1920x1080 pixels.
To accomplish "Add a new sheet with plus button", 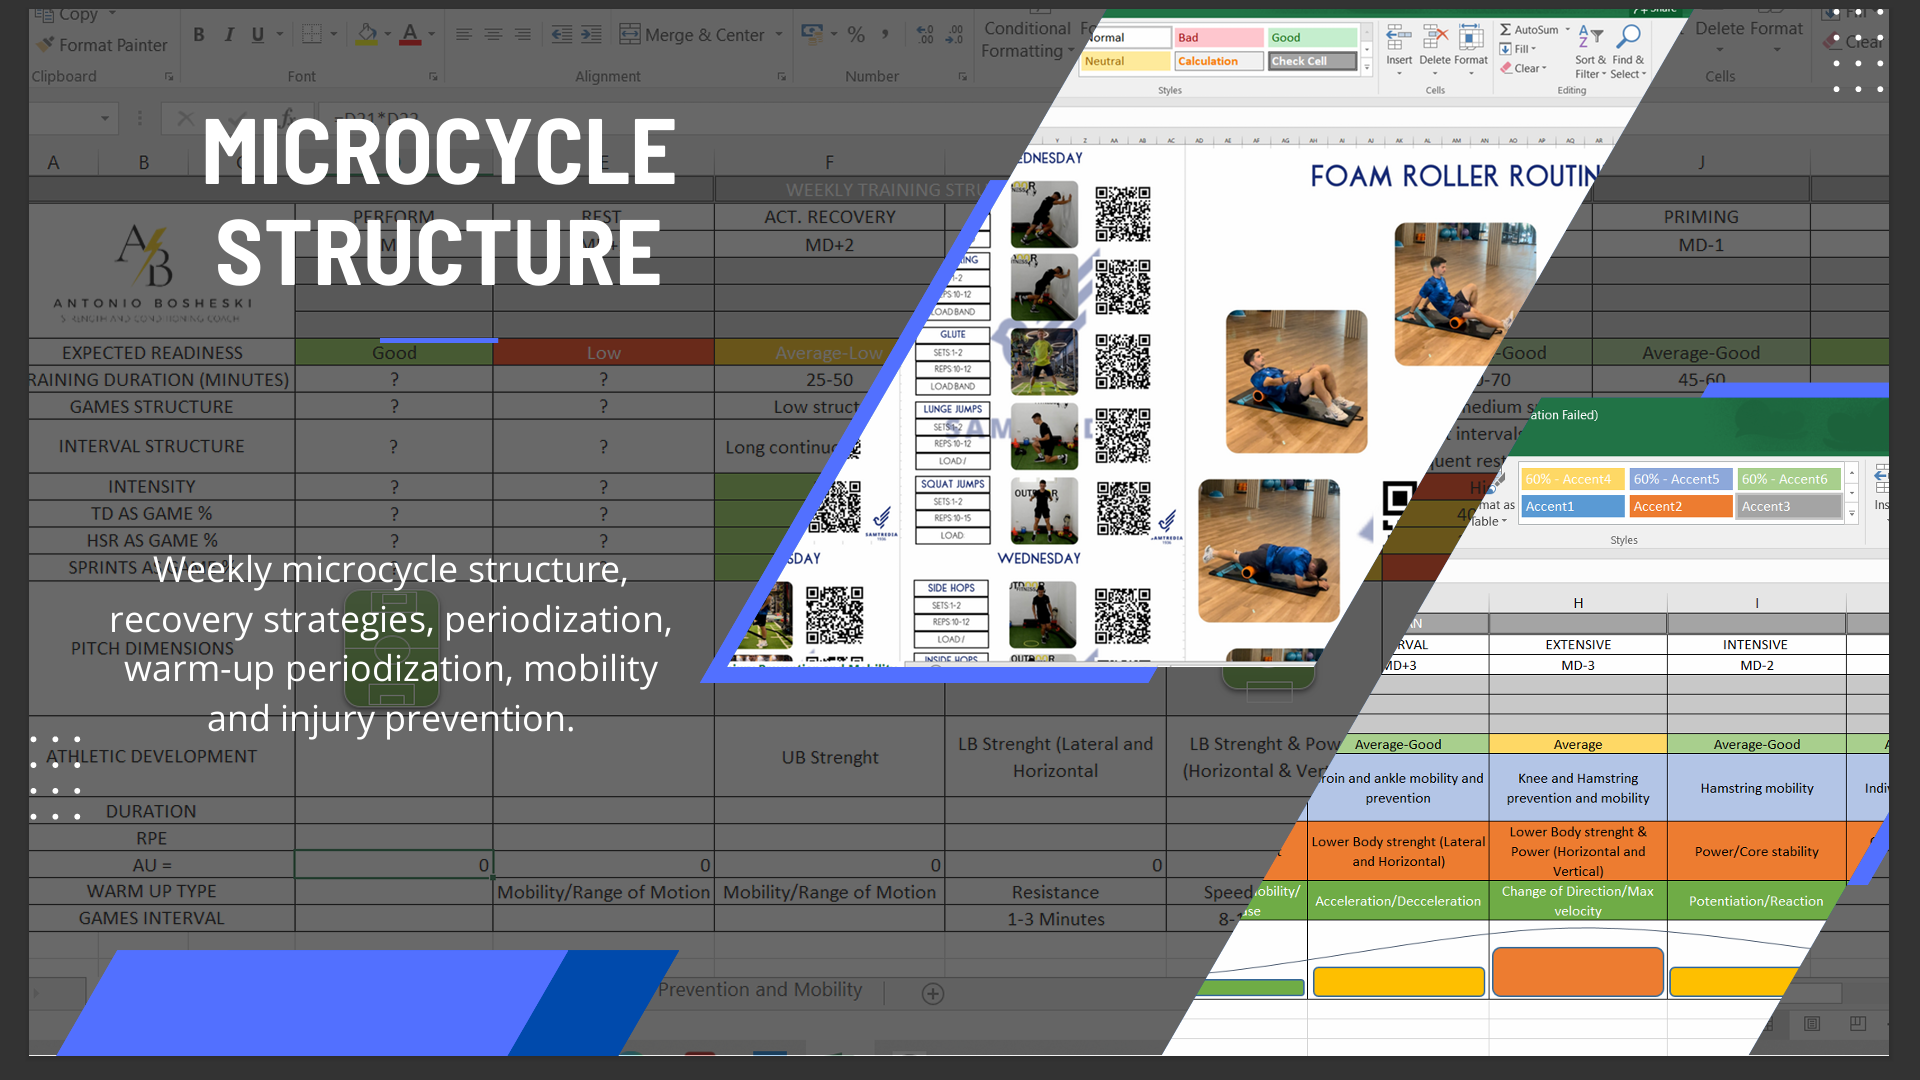I will [x=933, y=993].
